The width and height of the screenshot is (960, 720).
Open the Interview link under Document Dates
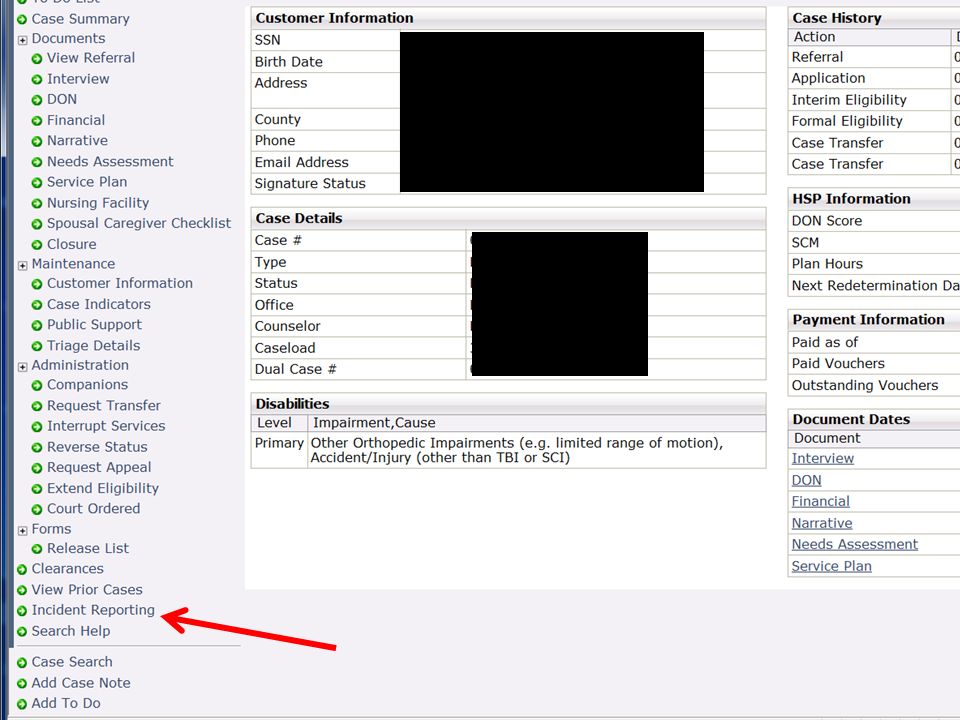click(x=822, y=459)
